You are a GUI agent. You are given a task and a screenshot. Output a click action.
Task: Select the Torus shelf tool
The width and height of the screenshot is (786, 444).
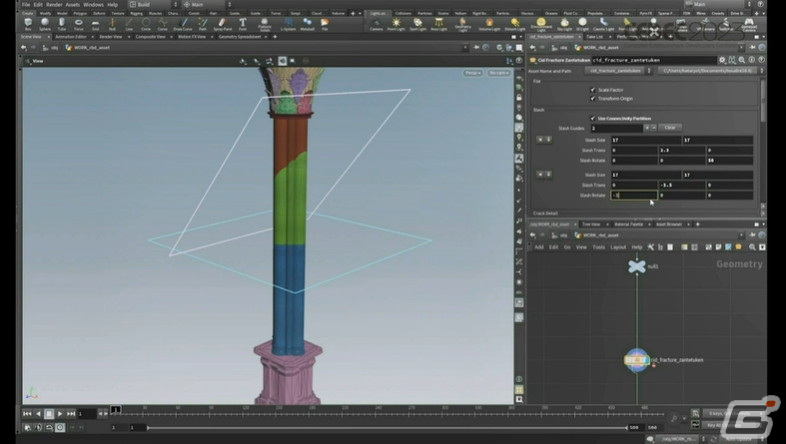[79, 24]
